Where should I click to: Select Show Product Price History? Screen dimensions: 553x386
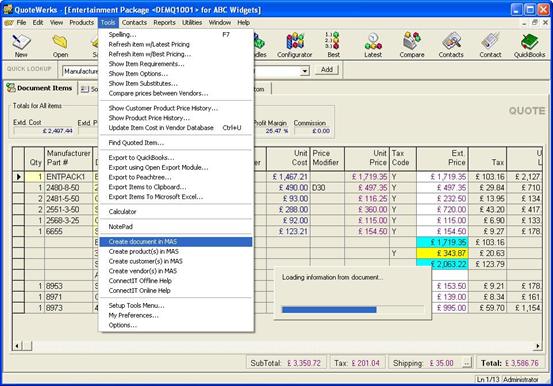(x=176, y=118)
